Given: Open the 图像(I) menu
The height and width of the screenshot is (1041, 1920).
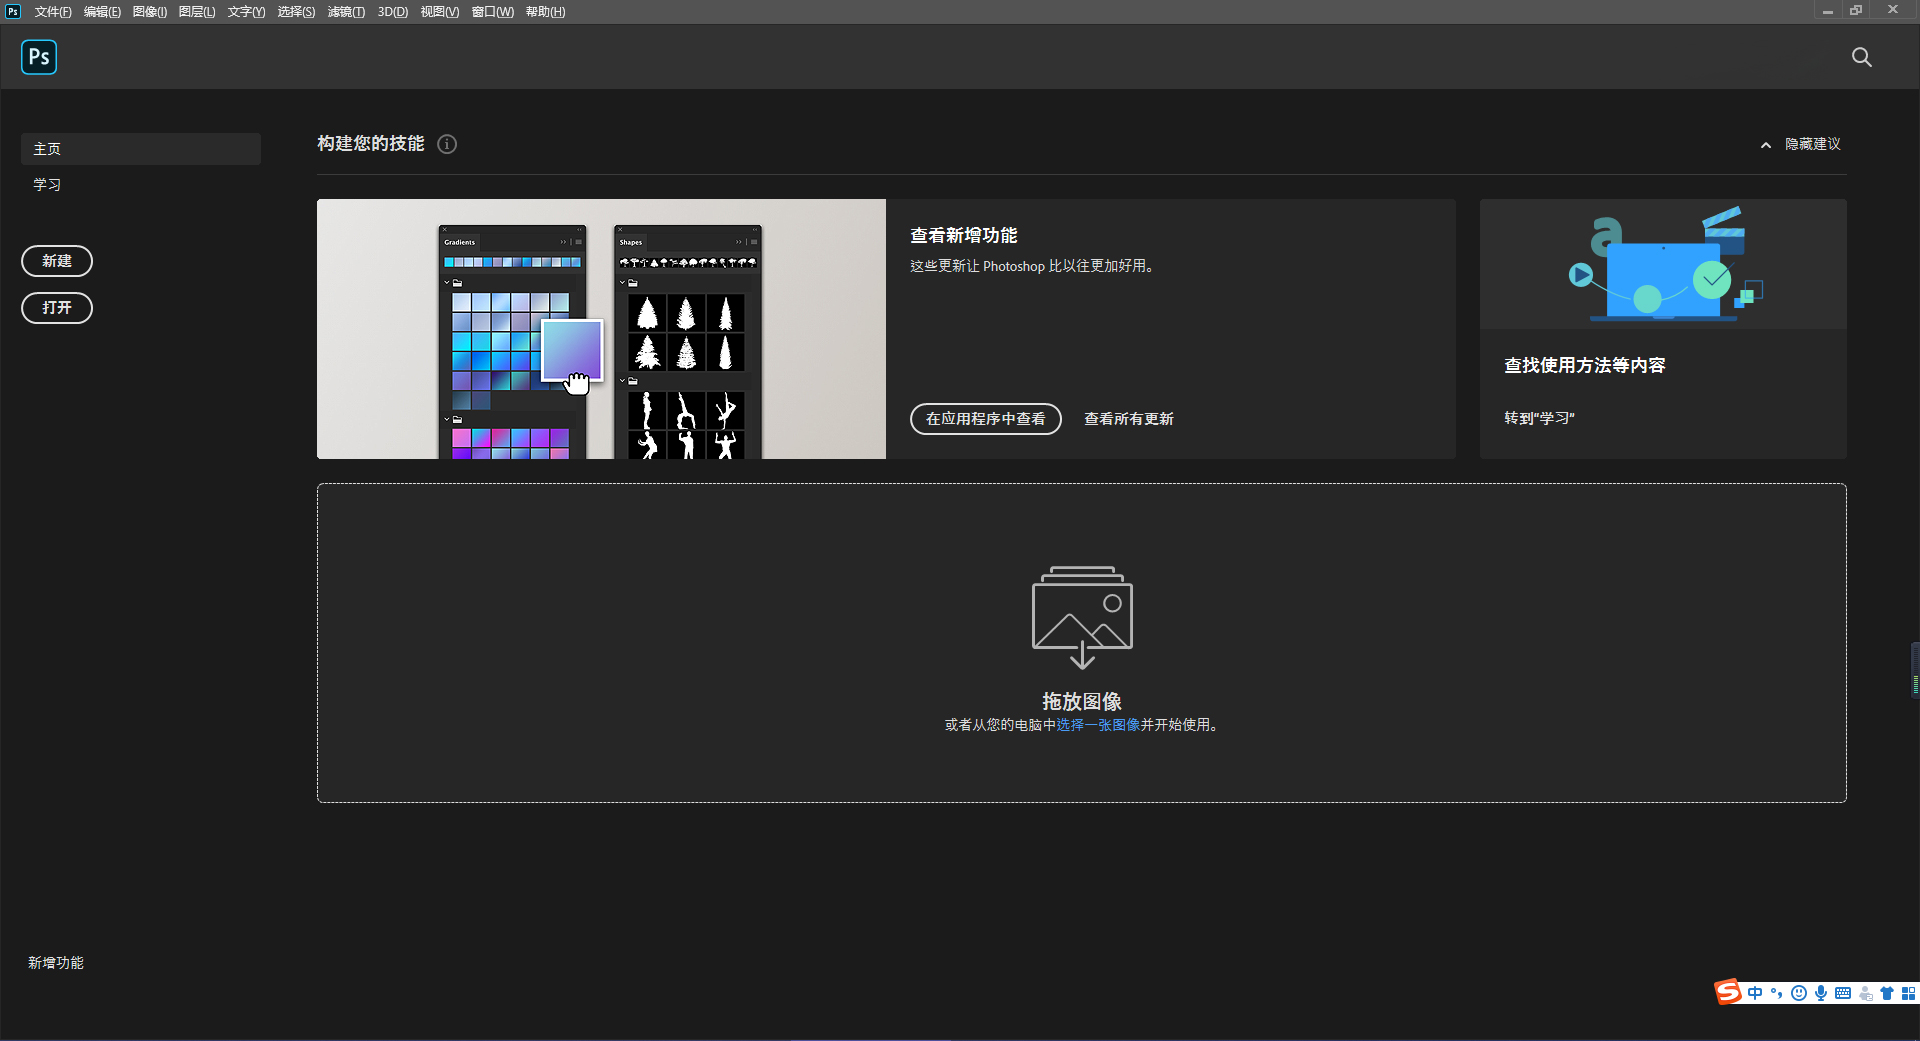Looking at the screenshot, I should click(x=150, y=12).
